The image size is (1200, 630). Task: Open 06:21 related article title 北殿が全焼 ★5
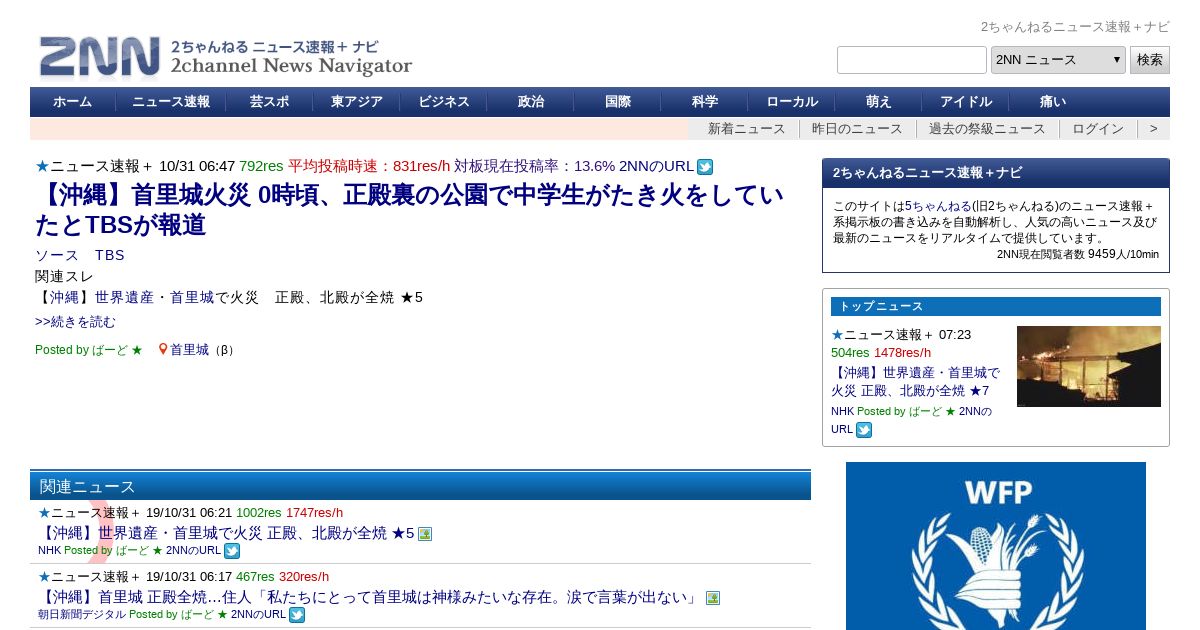(226, 534)
